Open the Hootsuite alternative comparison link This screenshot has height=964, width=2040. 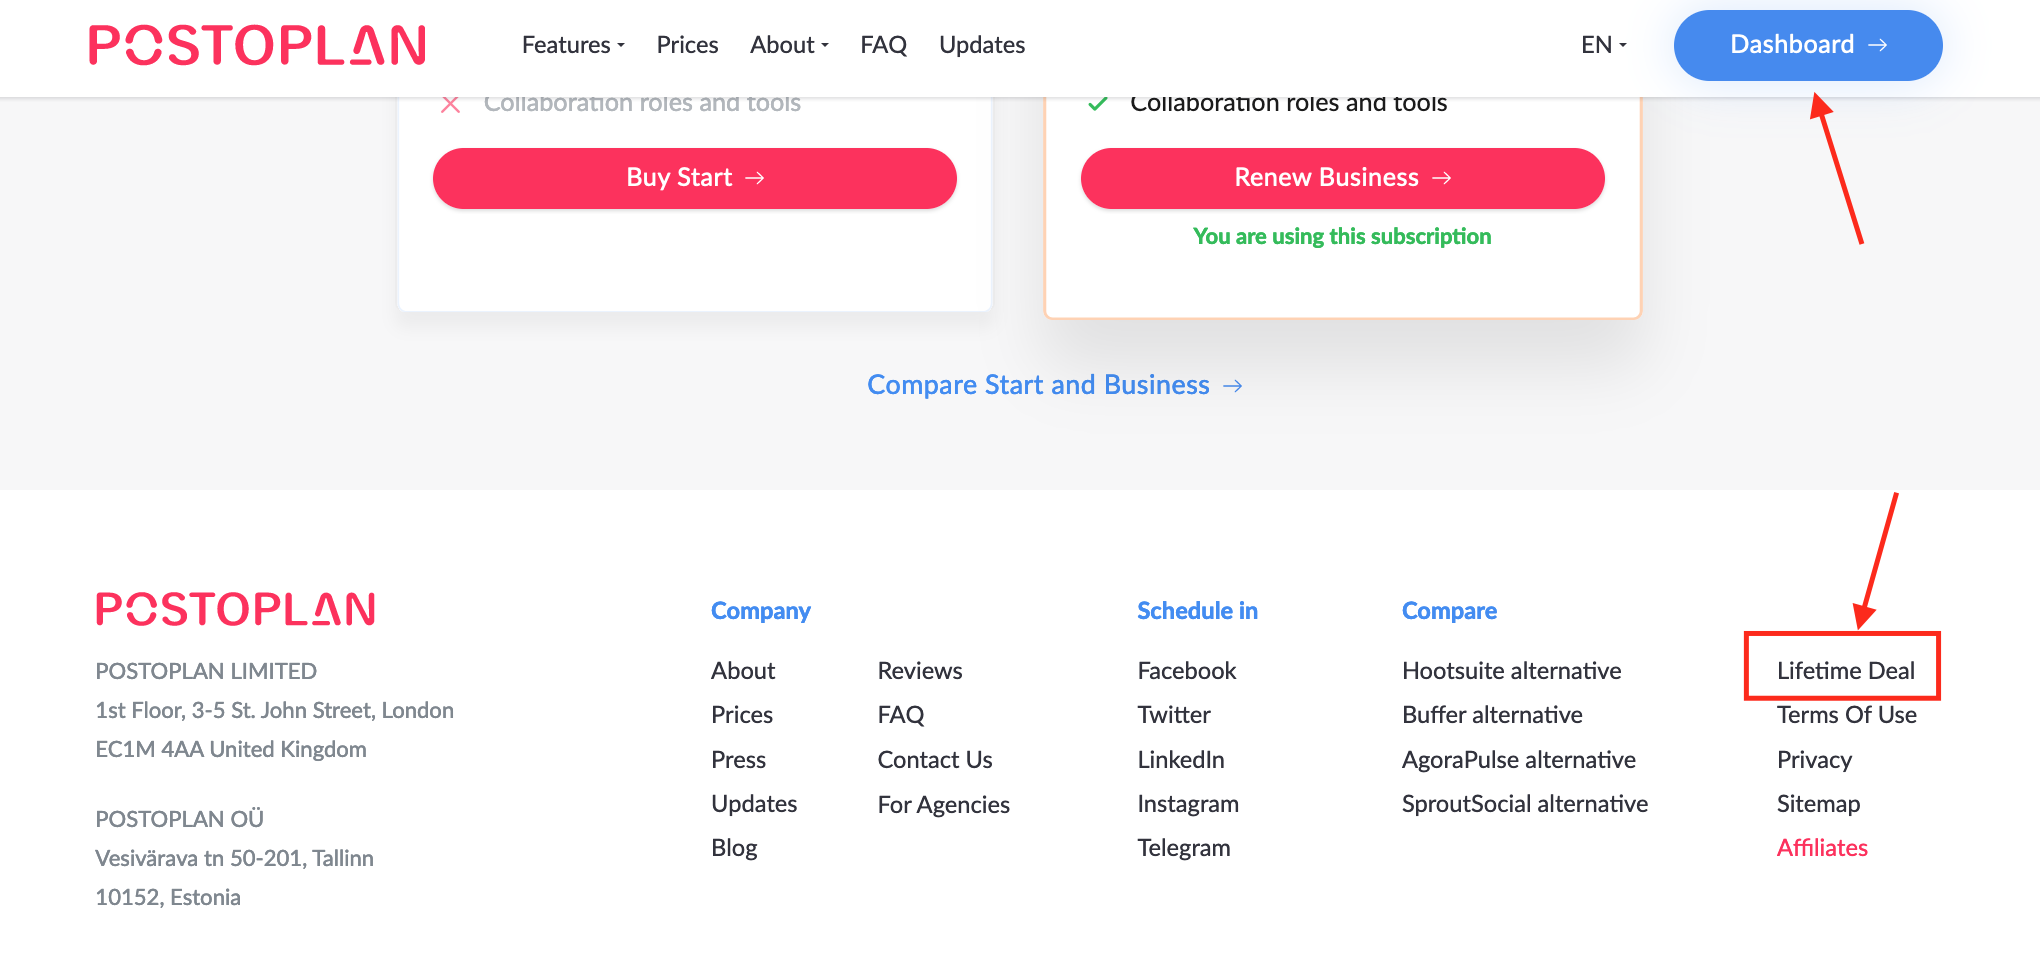[x=1511, y=671]
